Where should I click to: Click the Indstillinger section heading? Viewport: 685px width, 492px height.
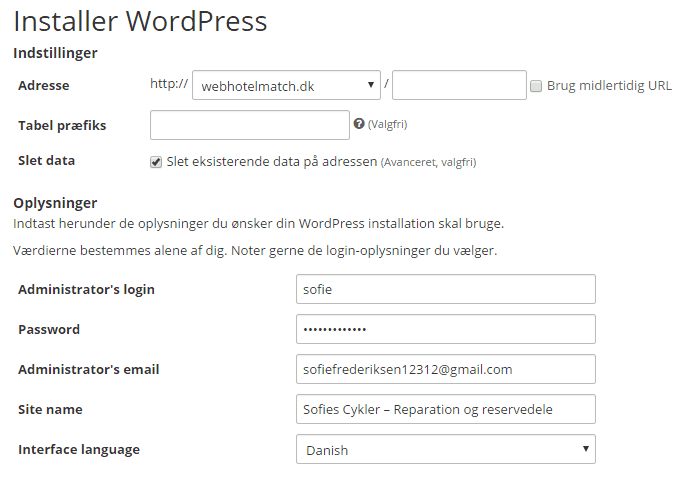(55, 53)
